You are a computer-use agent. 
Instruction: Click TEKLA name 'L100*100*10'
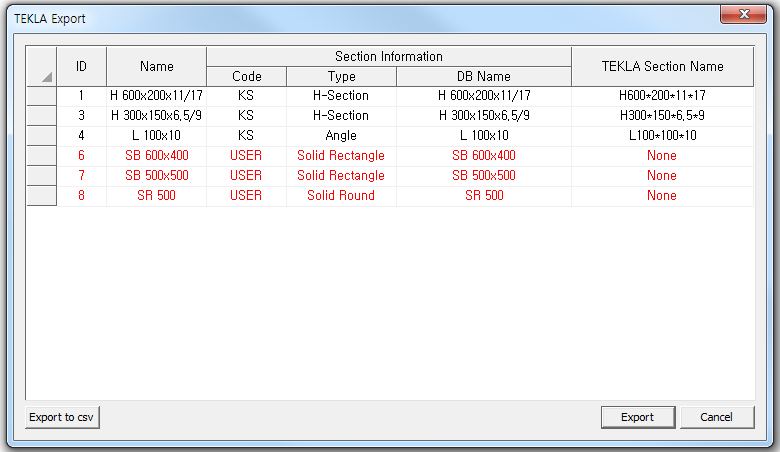663,136
